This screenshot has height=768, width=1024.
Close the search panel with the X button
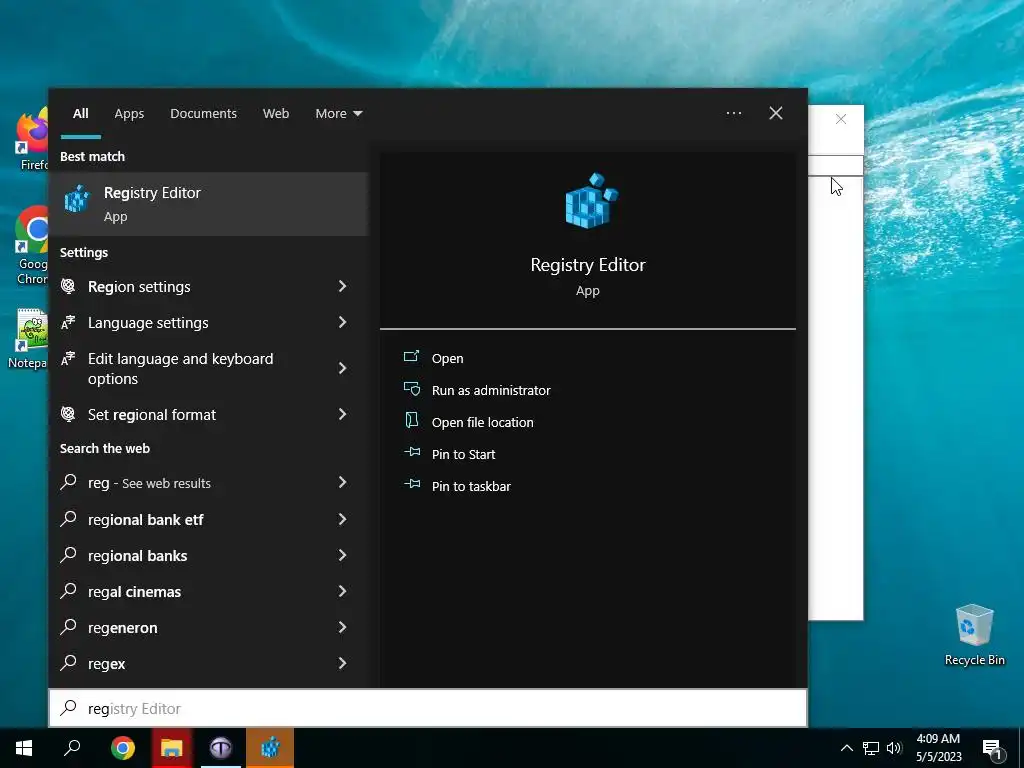click(776, 113)
